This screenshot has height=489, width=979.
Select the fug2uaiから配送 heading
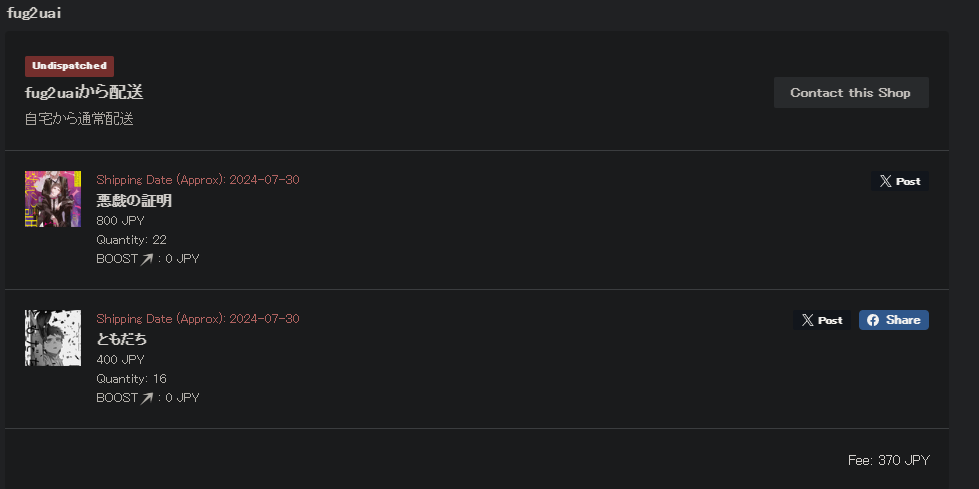point(84,93)
